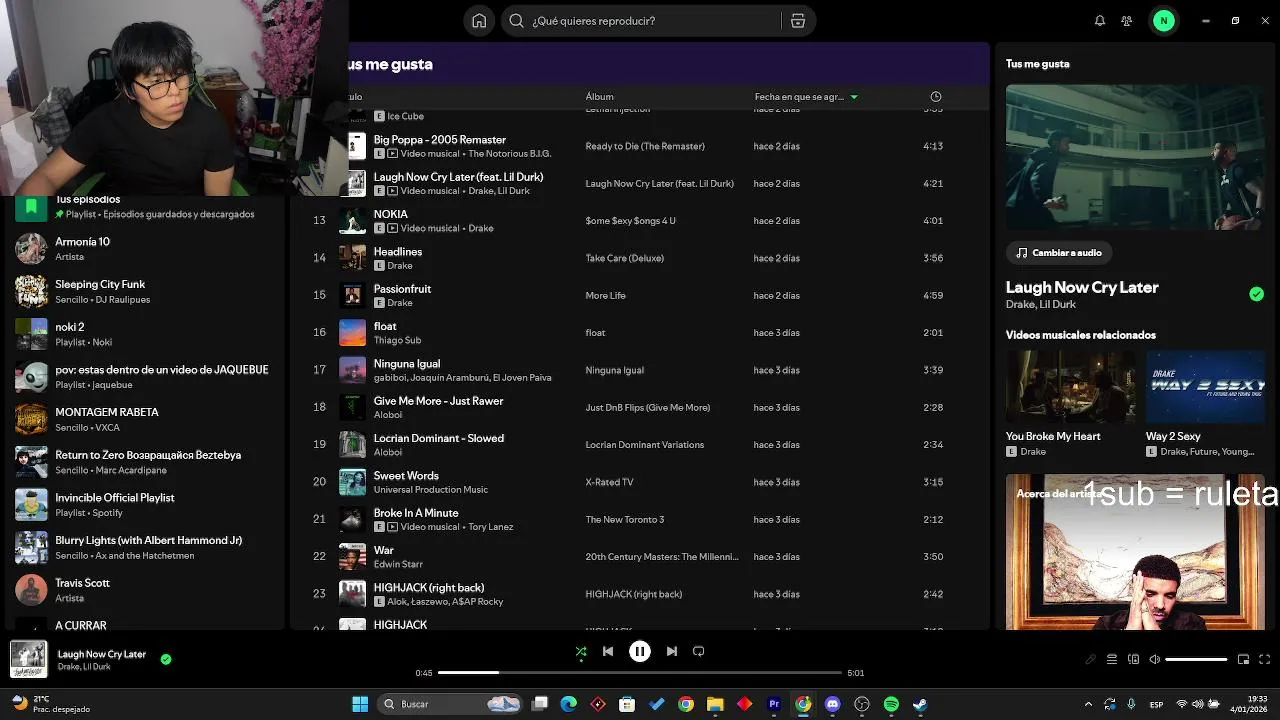
Task: Open the Take Care (Deluxe) album link
Action: pos(625,258)
